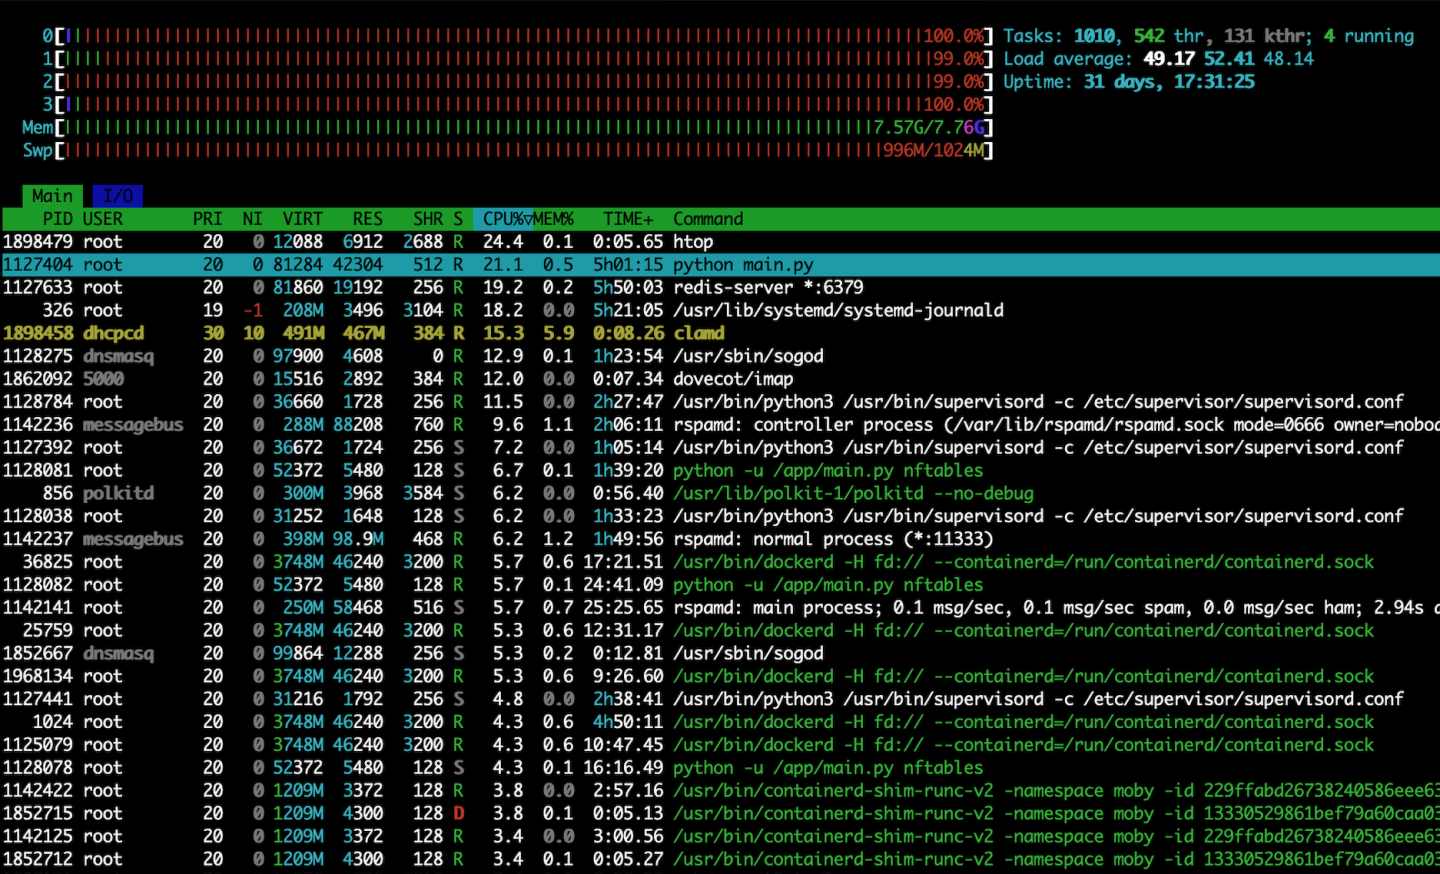This screenshot has width=1440, height=874.
Task: Click the Load average readout
Action: coord(1158,59)
